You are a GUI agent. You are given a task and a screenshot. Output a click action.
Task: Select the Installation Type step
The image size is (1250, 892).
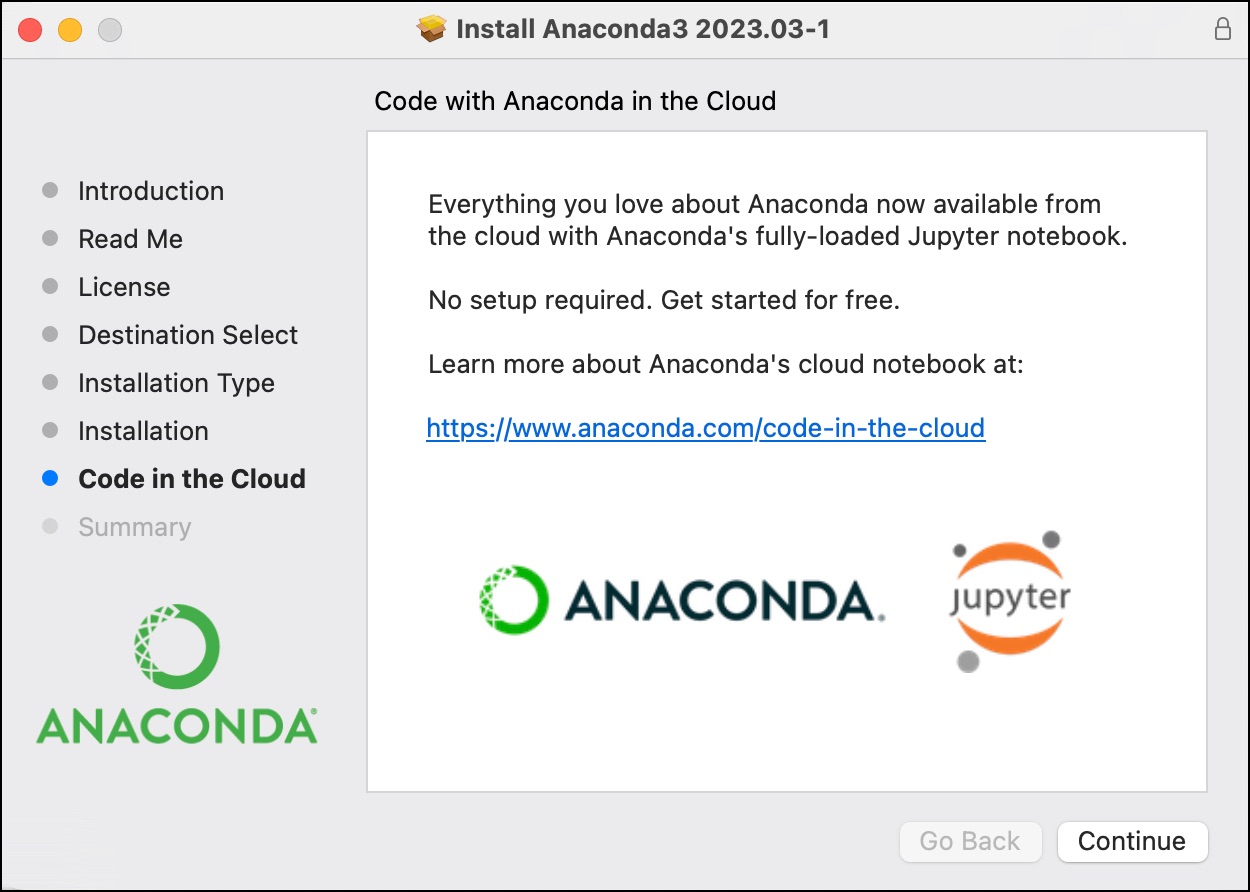(x=176, y=383)
